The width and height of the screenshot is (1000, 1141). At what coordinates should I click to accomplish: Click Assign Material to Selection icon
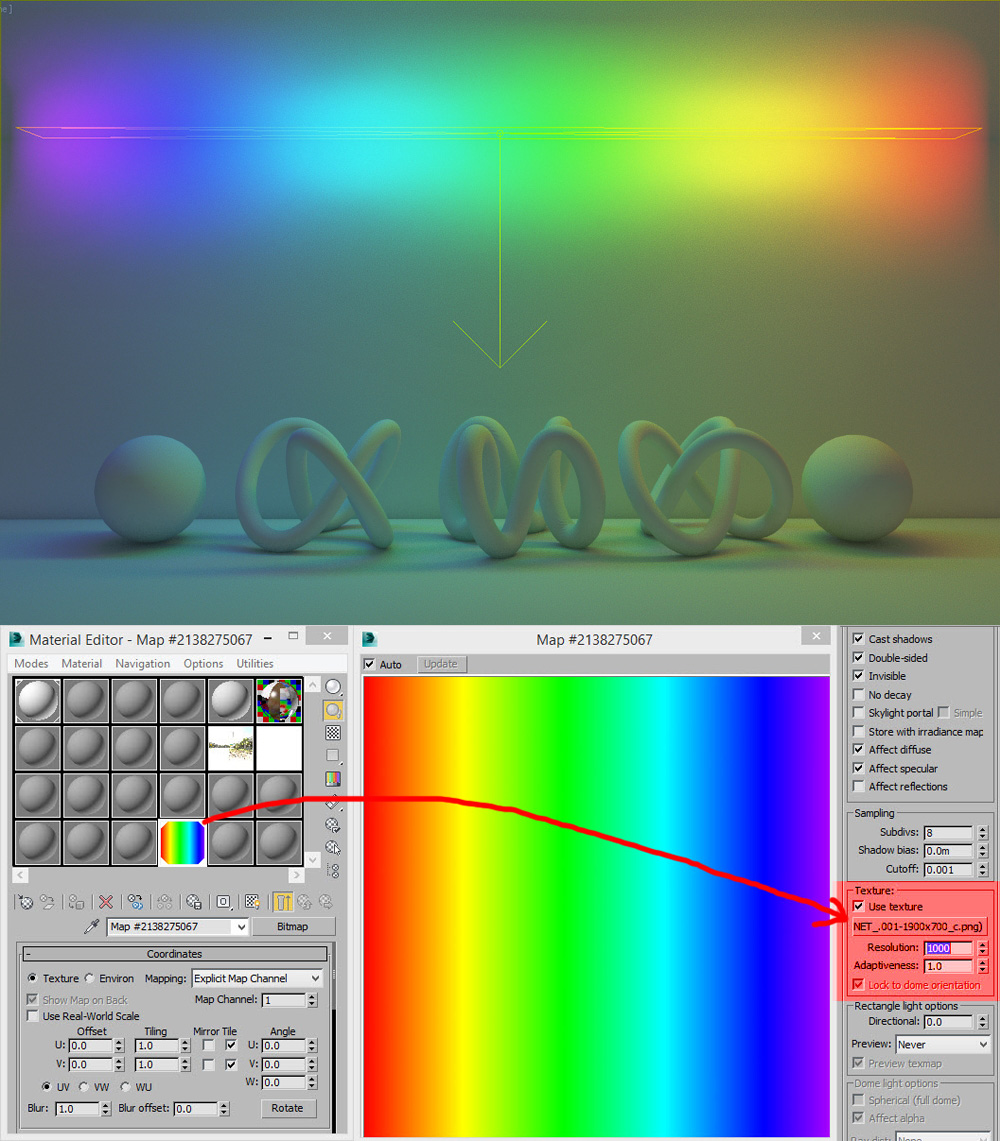click(x=76, y=902)
